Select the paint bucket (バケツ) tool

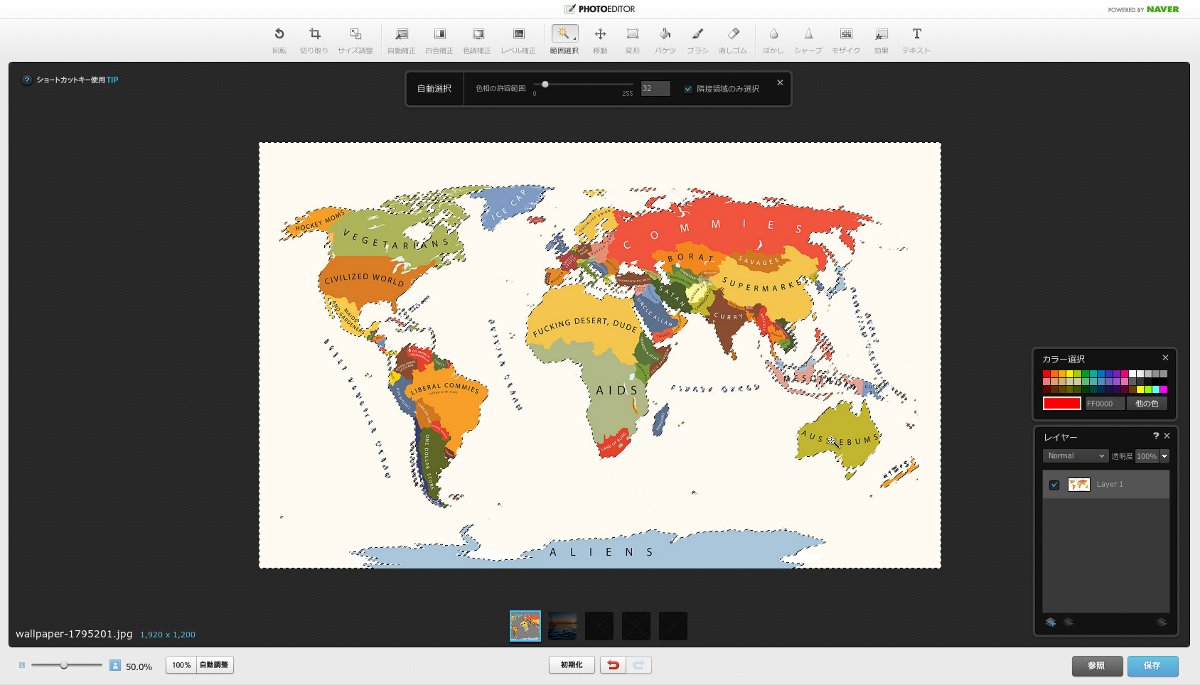coord(665,39)
